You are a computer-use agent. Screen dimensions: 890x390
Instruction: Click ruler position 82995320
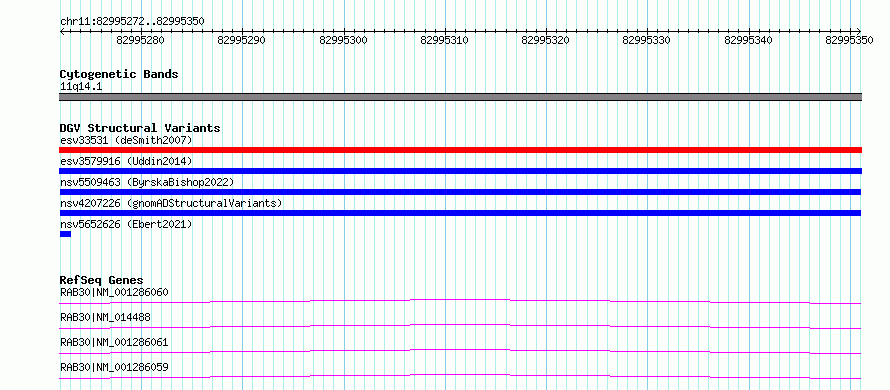click(x=545, y=40)
